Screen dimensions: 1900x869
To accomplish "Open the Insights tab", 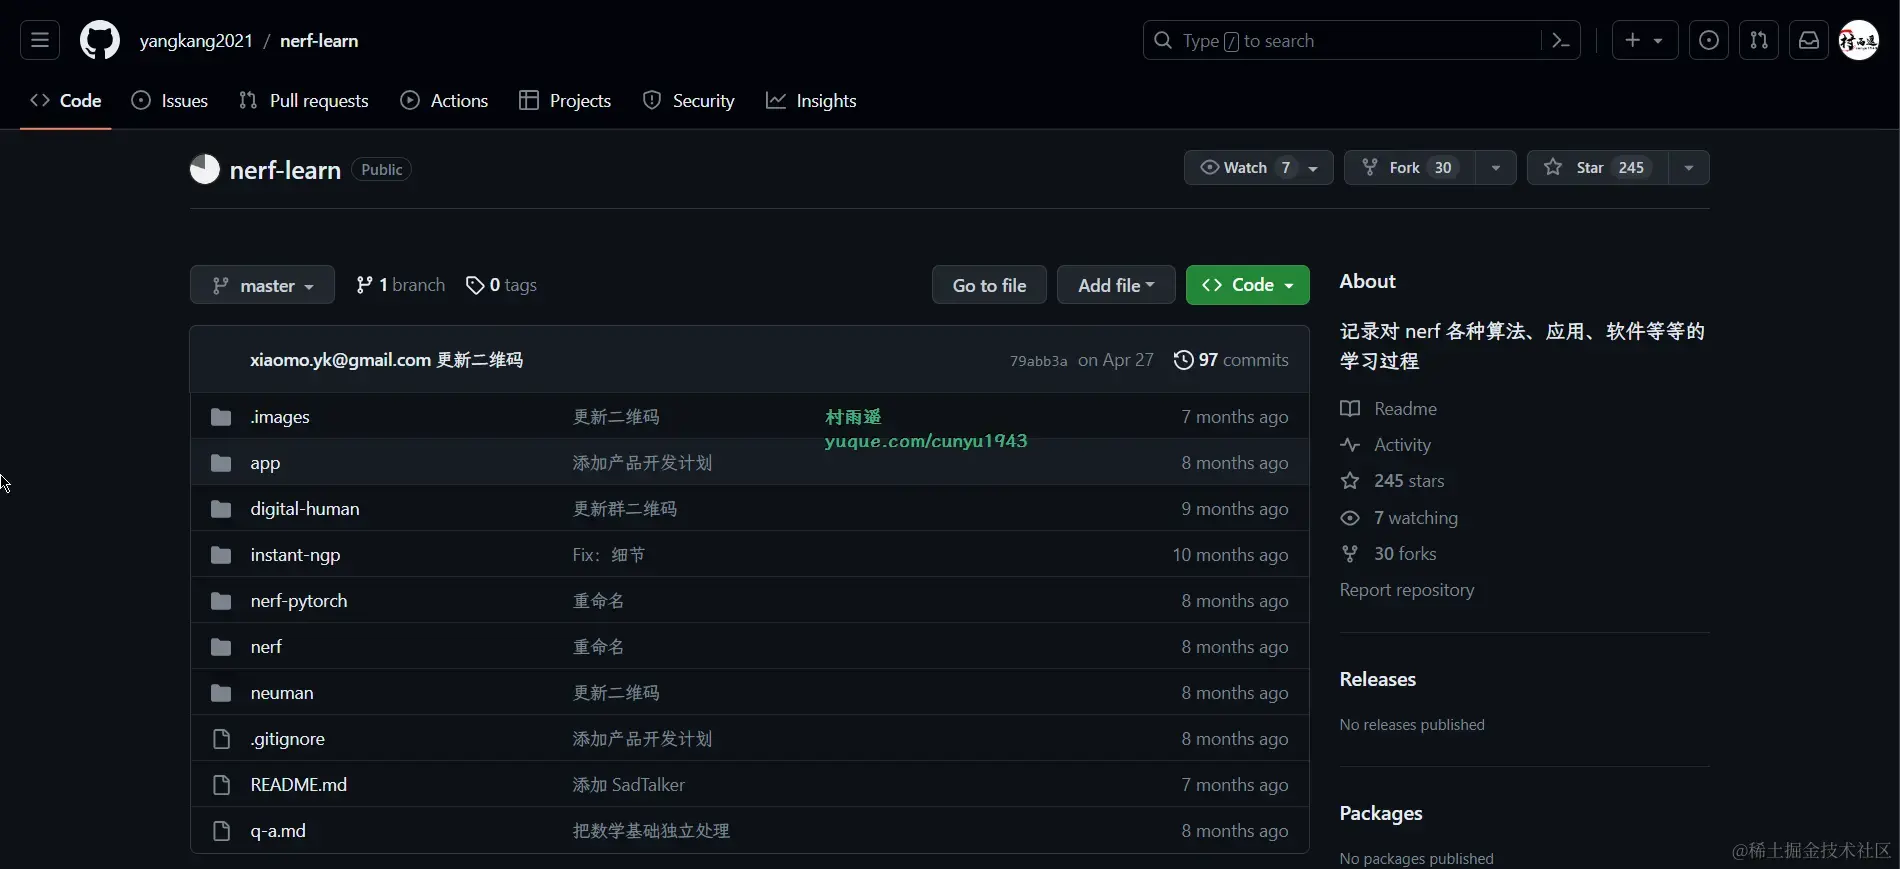I will click(811, 101).
